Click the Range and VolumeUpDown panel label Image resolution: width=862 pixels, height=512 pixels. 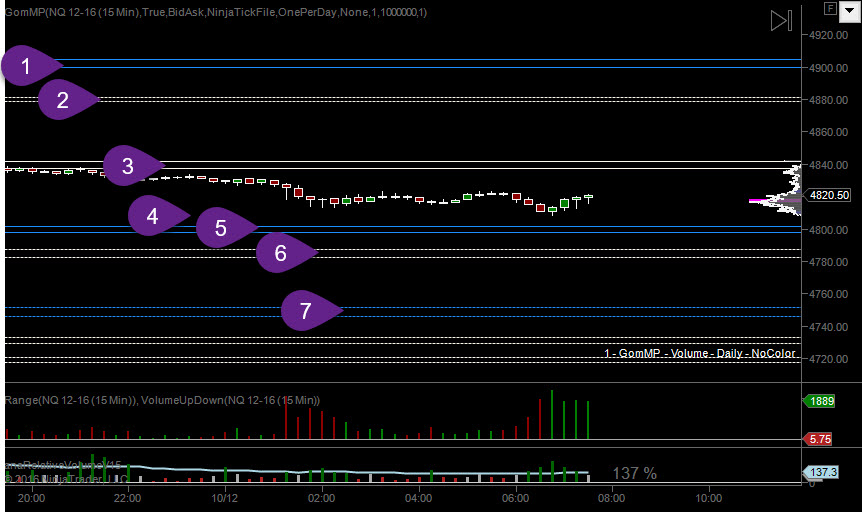point(163,400)
